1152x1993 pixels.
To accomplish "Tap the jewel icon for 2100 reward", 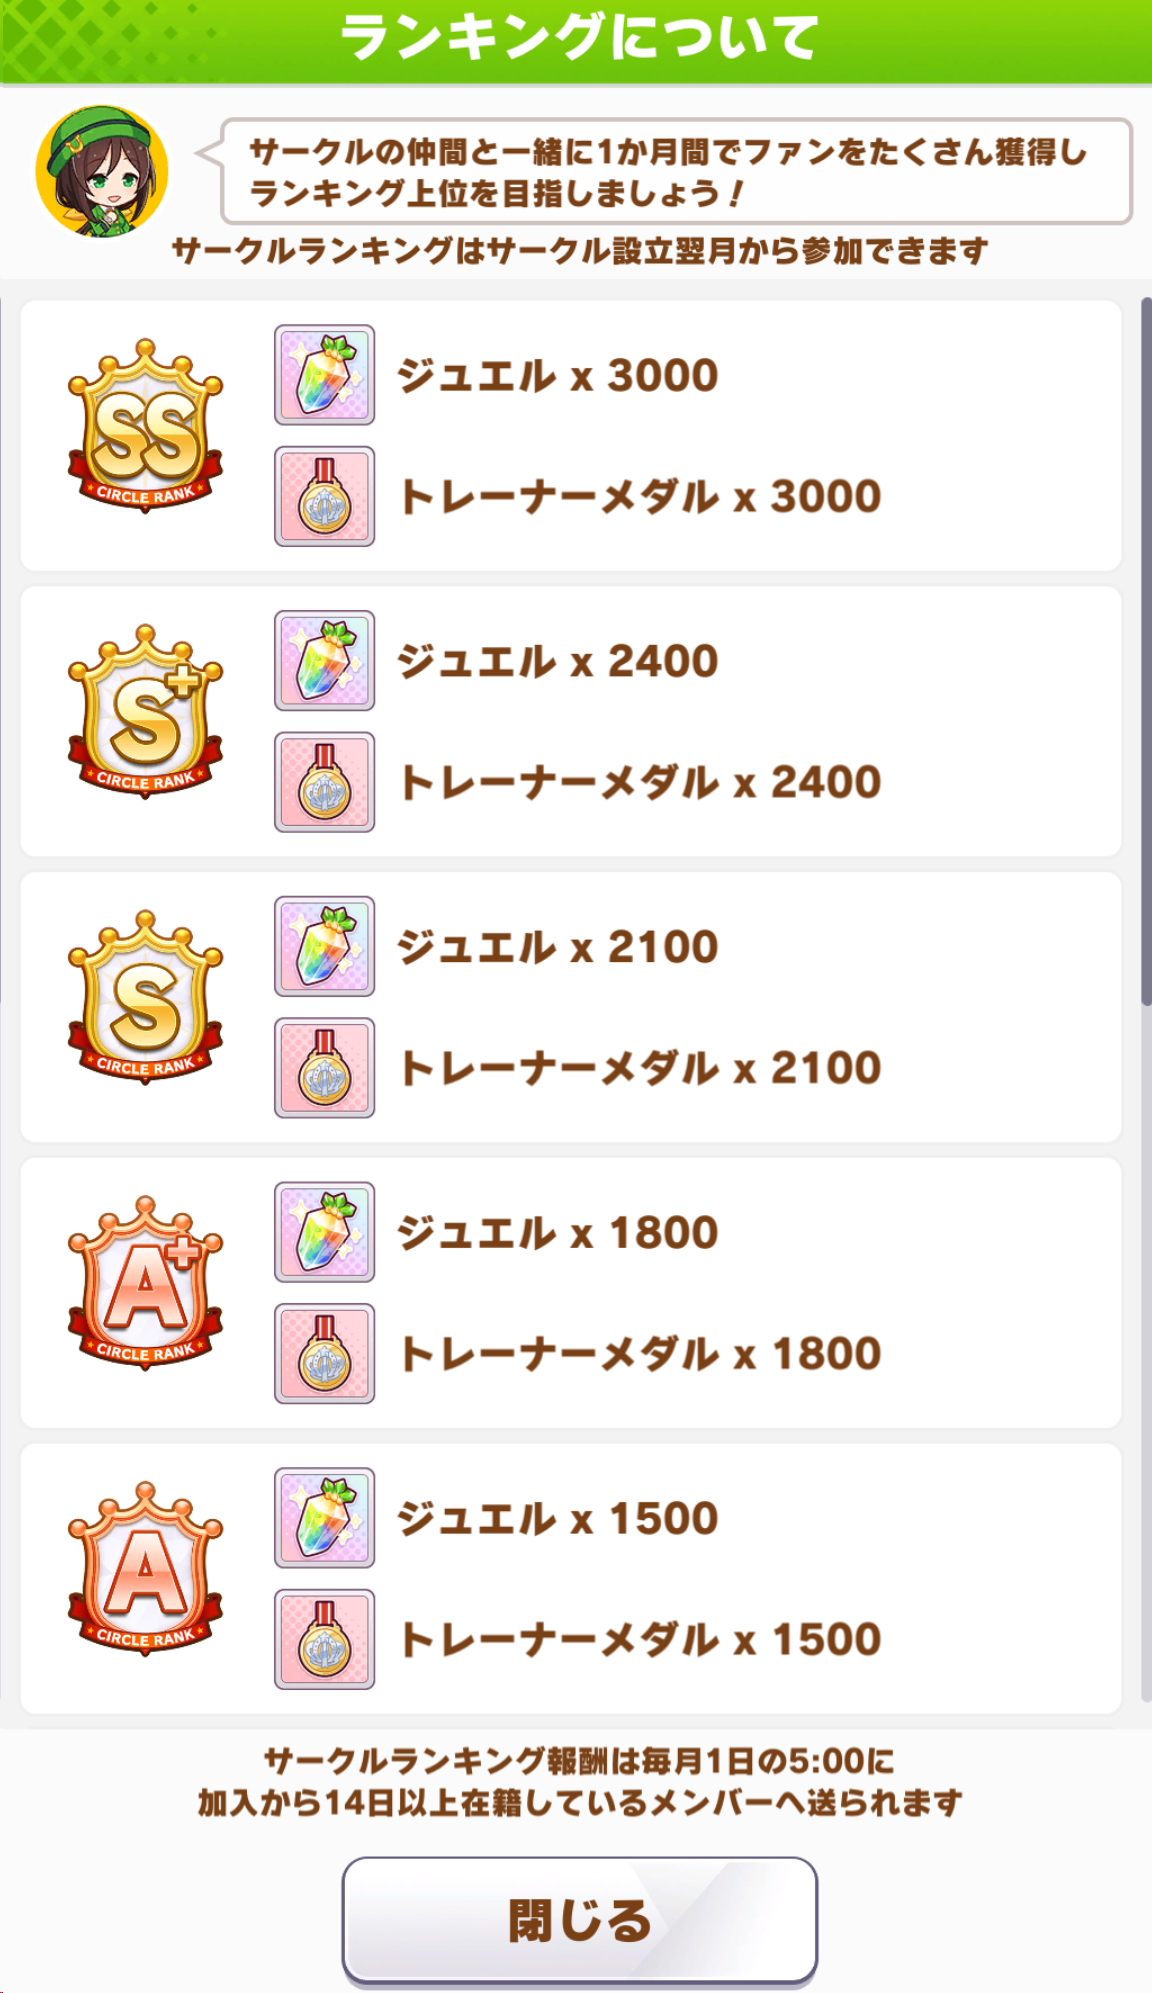I will pos(325,946).
